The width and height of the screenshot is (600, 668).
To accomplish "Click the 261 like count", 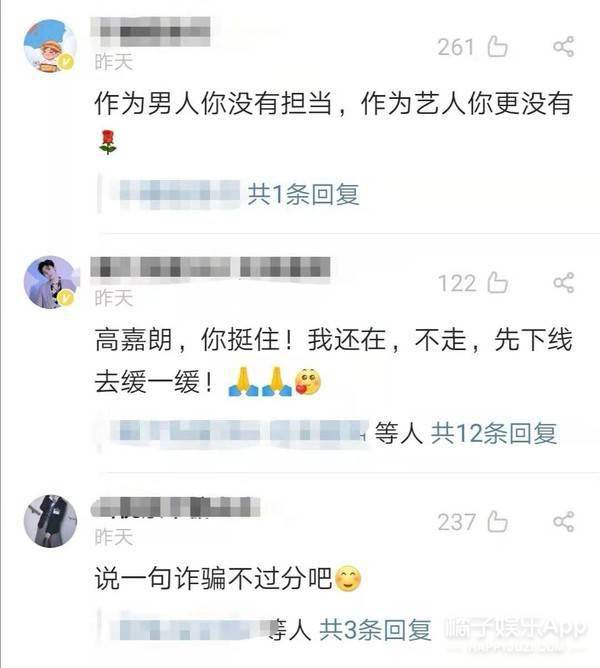I will [x=456, y=47].
